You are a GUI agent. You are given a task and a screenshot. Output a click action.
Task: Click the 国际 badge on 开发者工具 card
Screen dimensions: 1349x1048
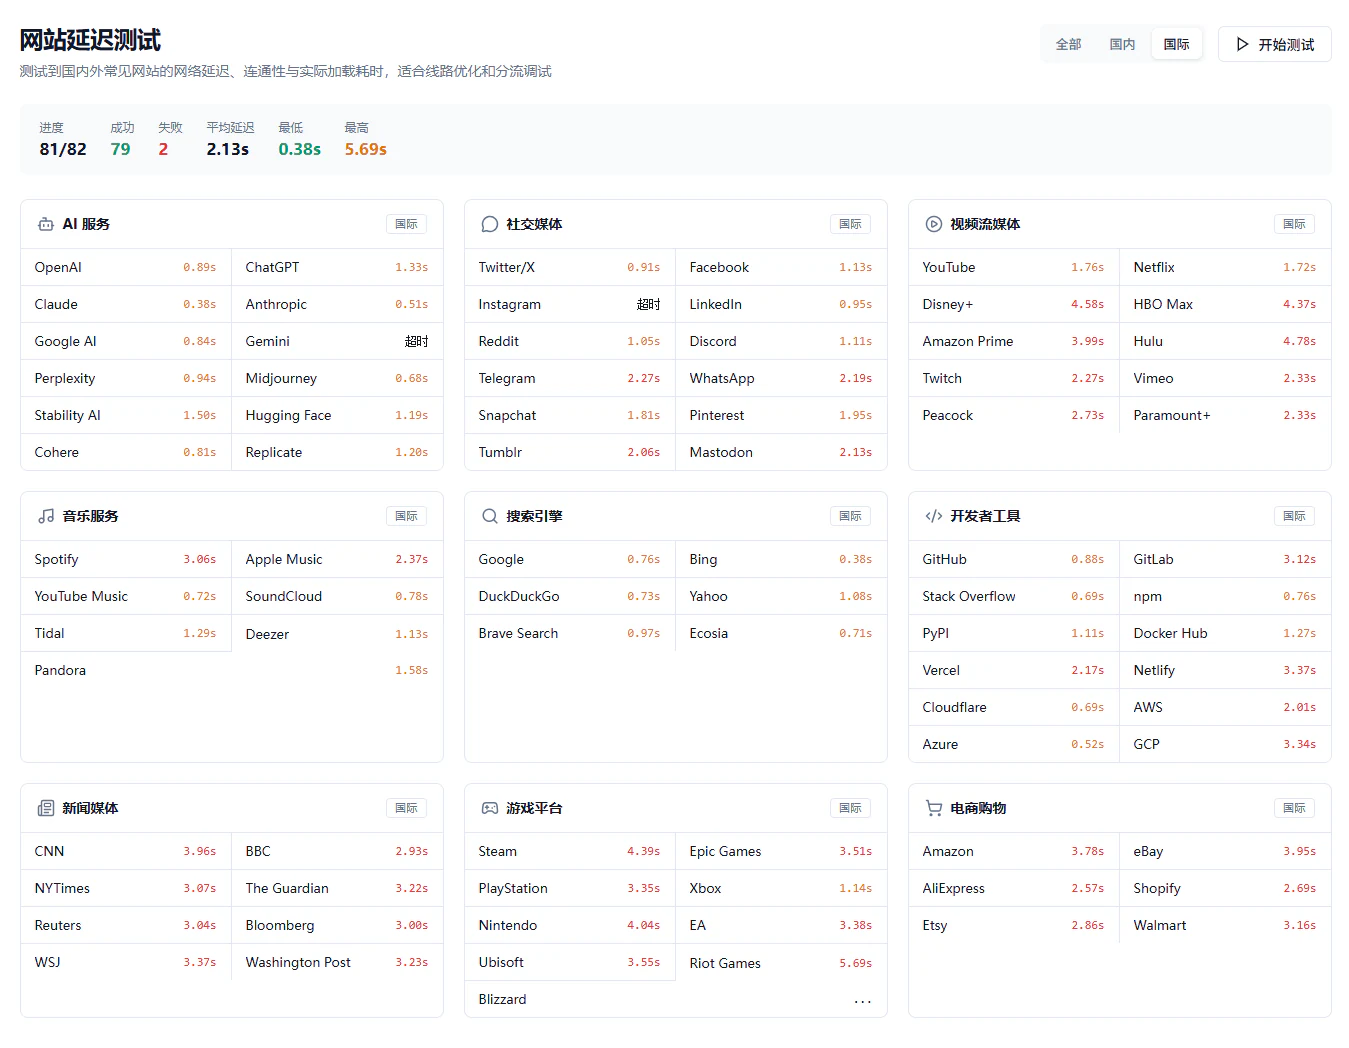coord(1294,516)
